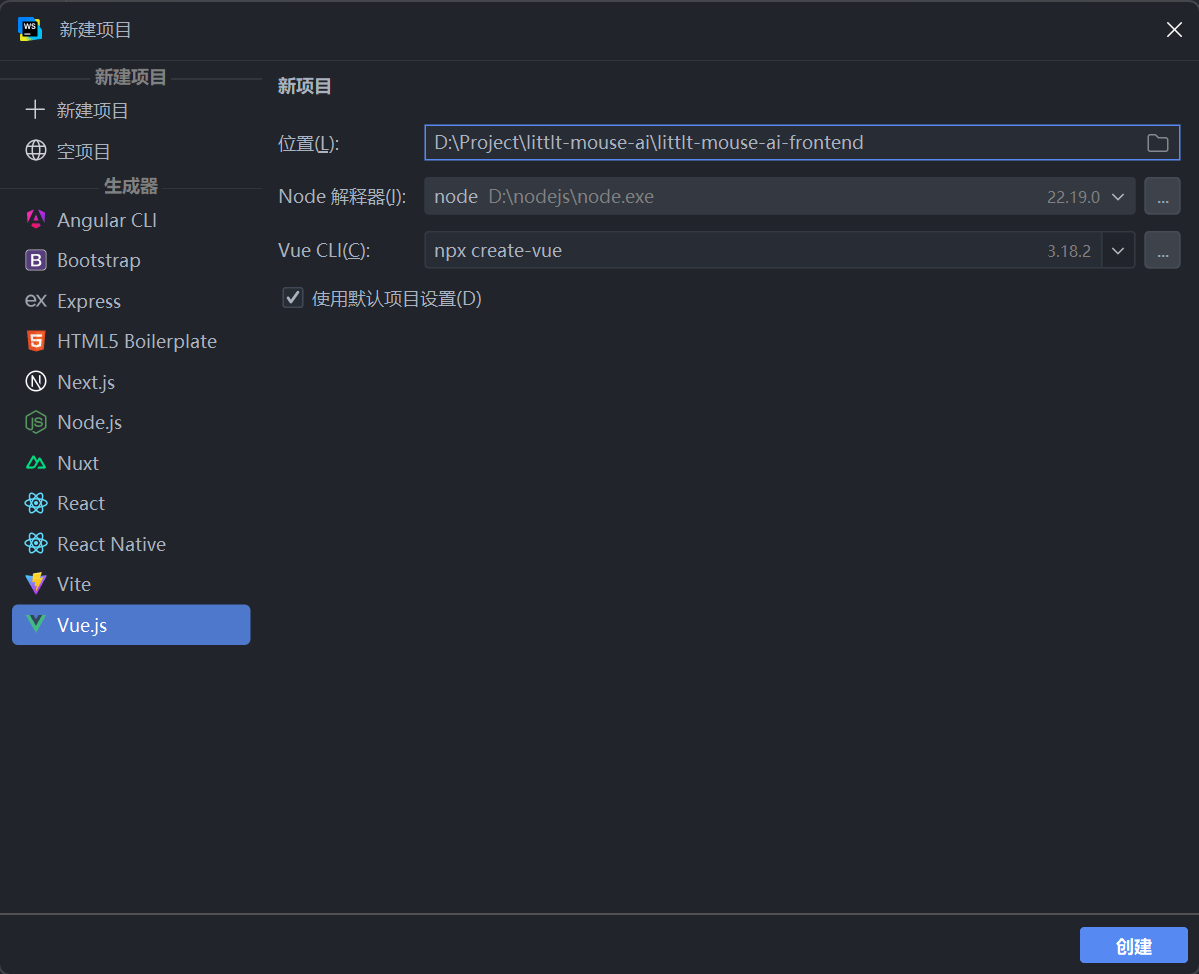Select the React atom icon
This screenshot has height=974, width=1199.
(36, 503)
